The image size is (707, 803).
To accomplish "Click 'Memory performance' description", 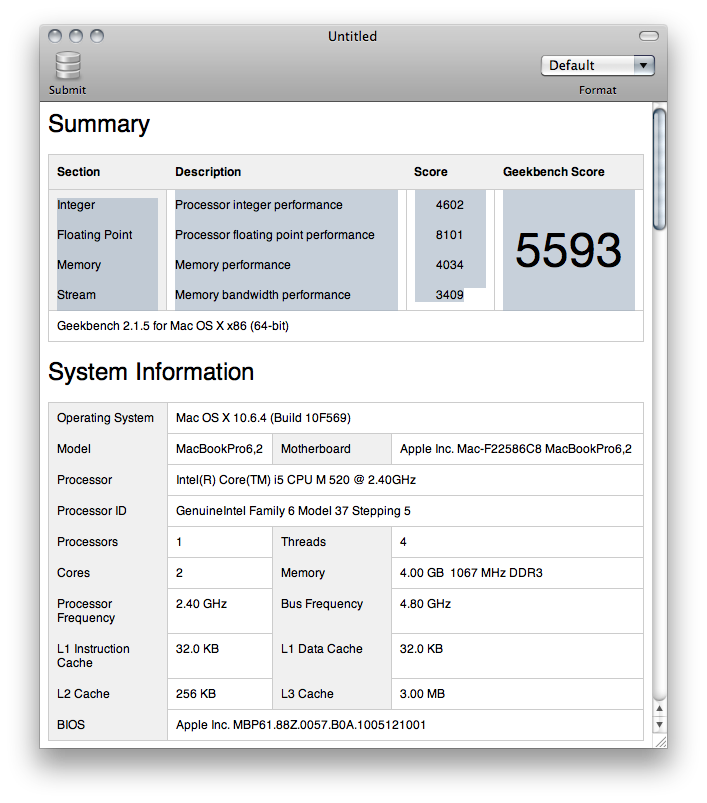I will [x=232, y=265].
